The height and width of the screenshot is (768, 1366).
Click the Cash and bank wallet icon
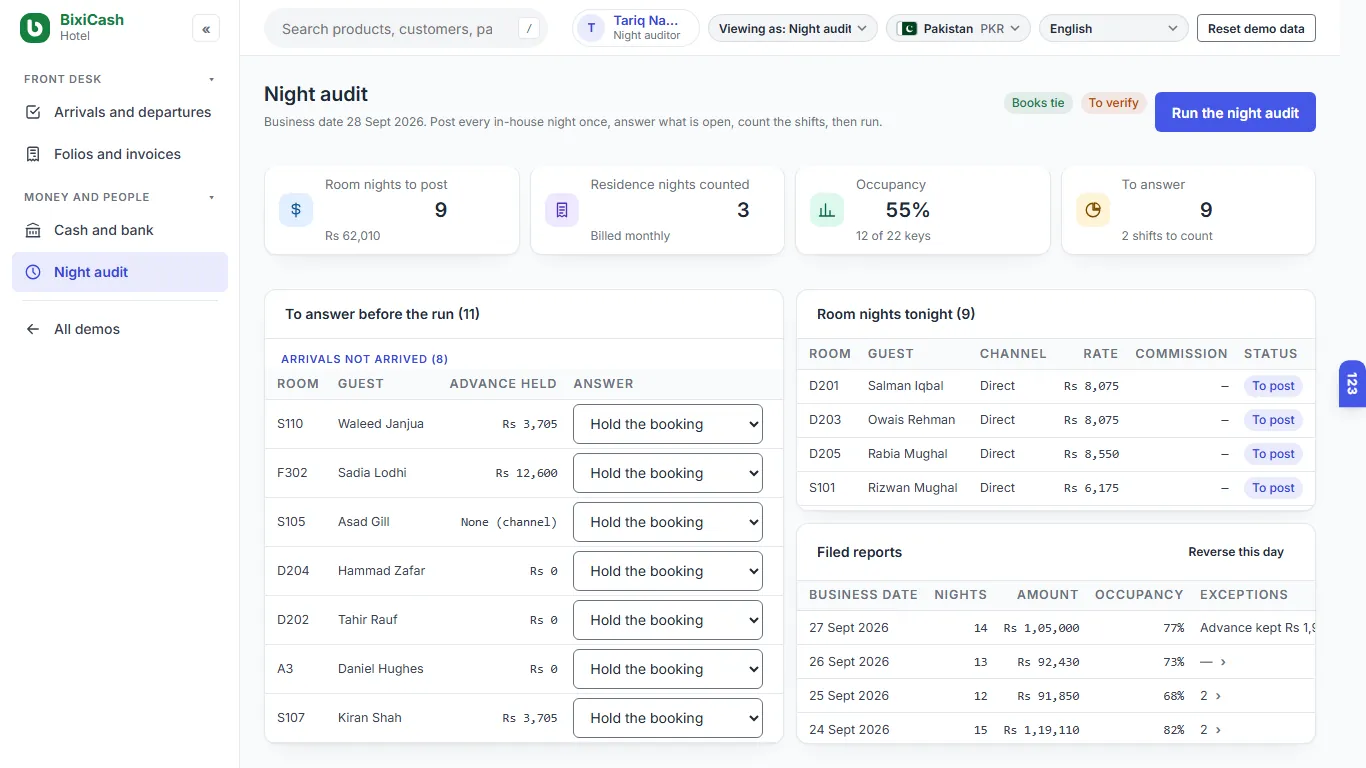[33, 230]
